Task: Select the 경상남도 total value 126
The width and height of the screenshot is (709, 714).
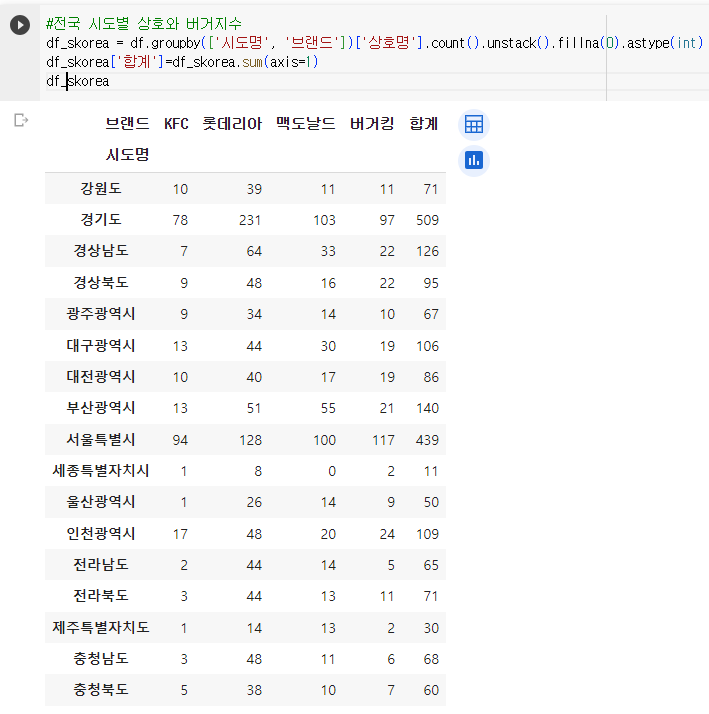Action: 427,251
